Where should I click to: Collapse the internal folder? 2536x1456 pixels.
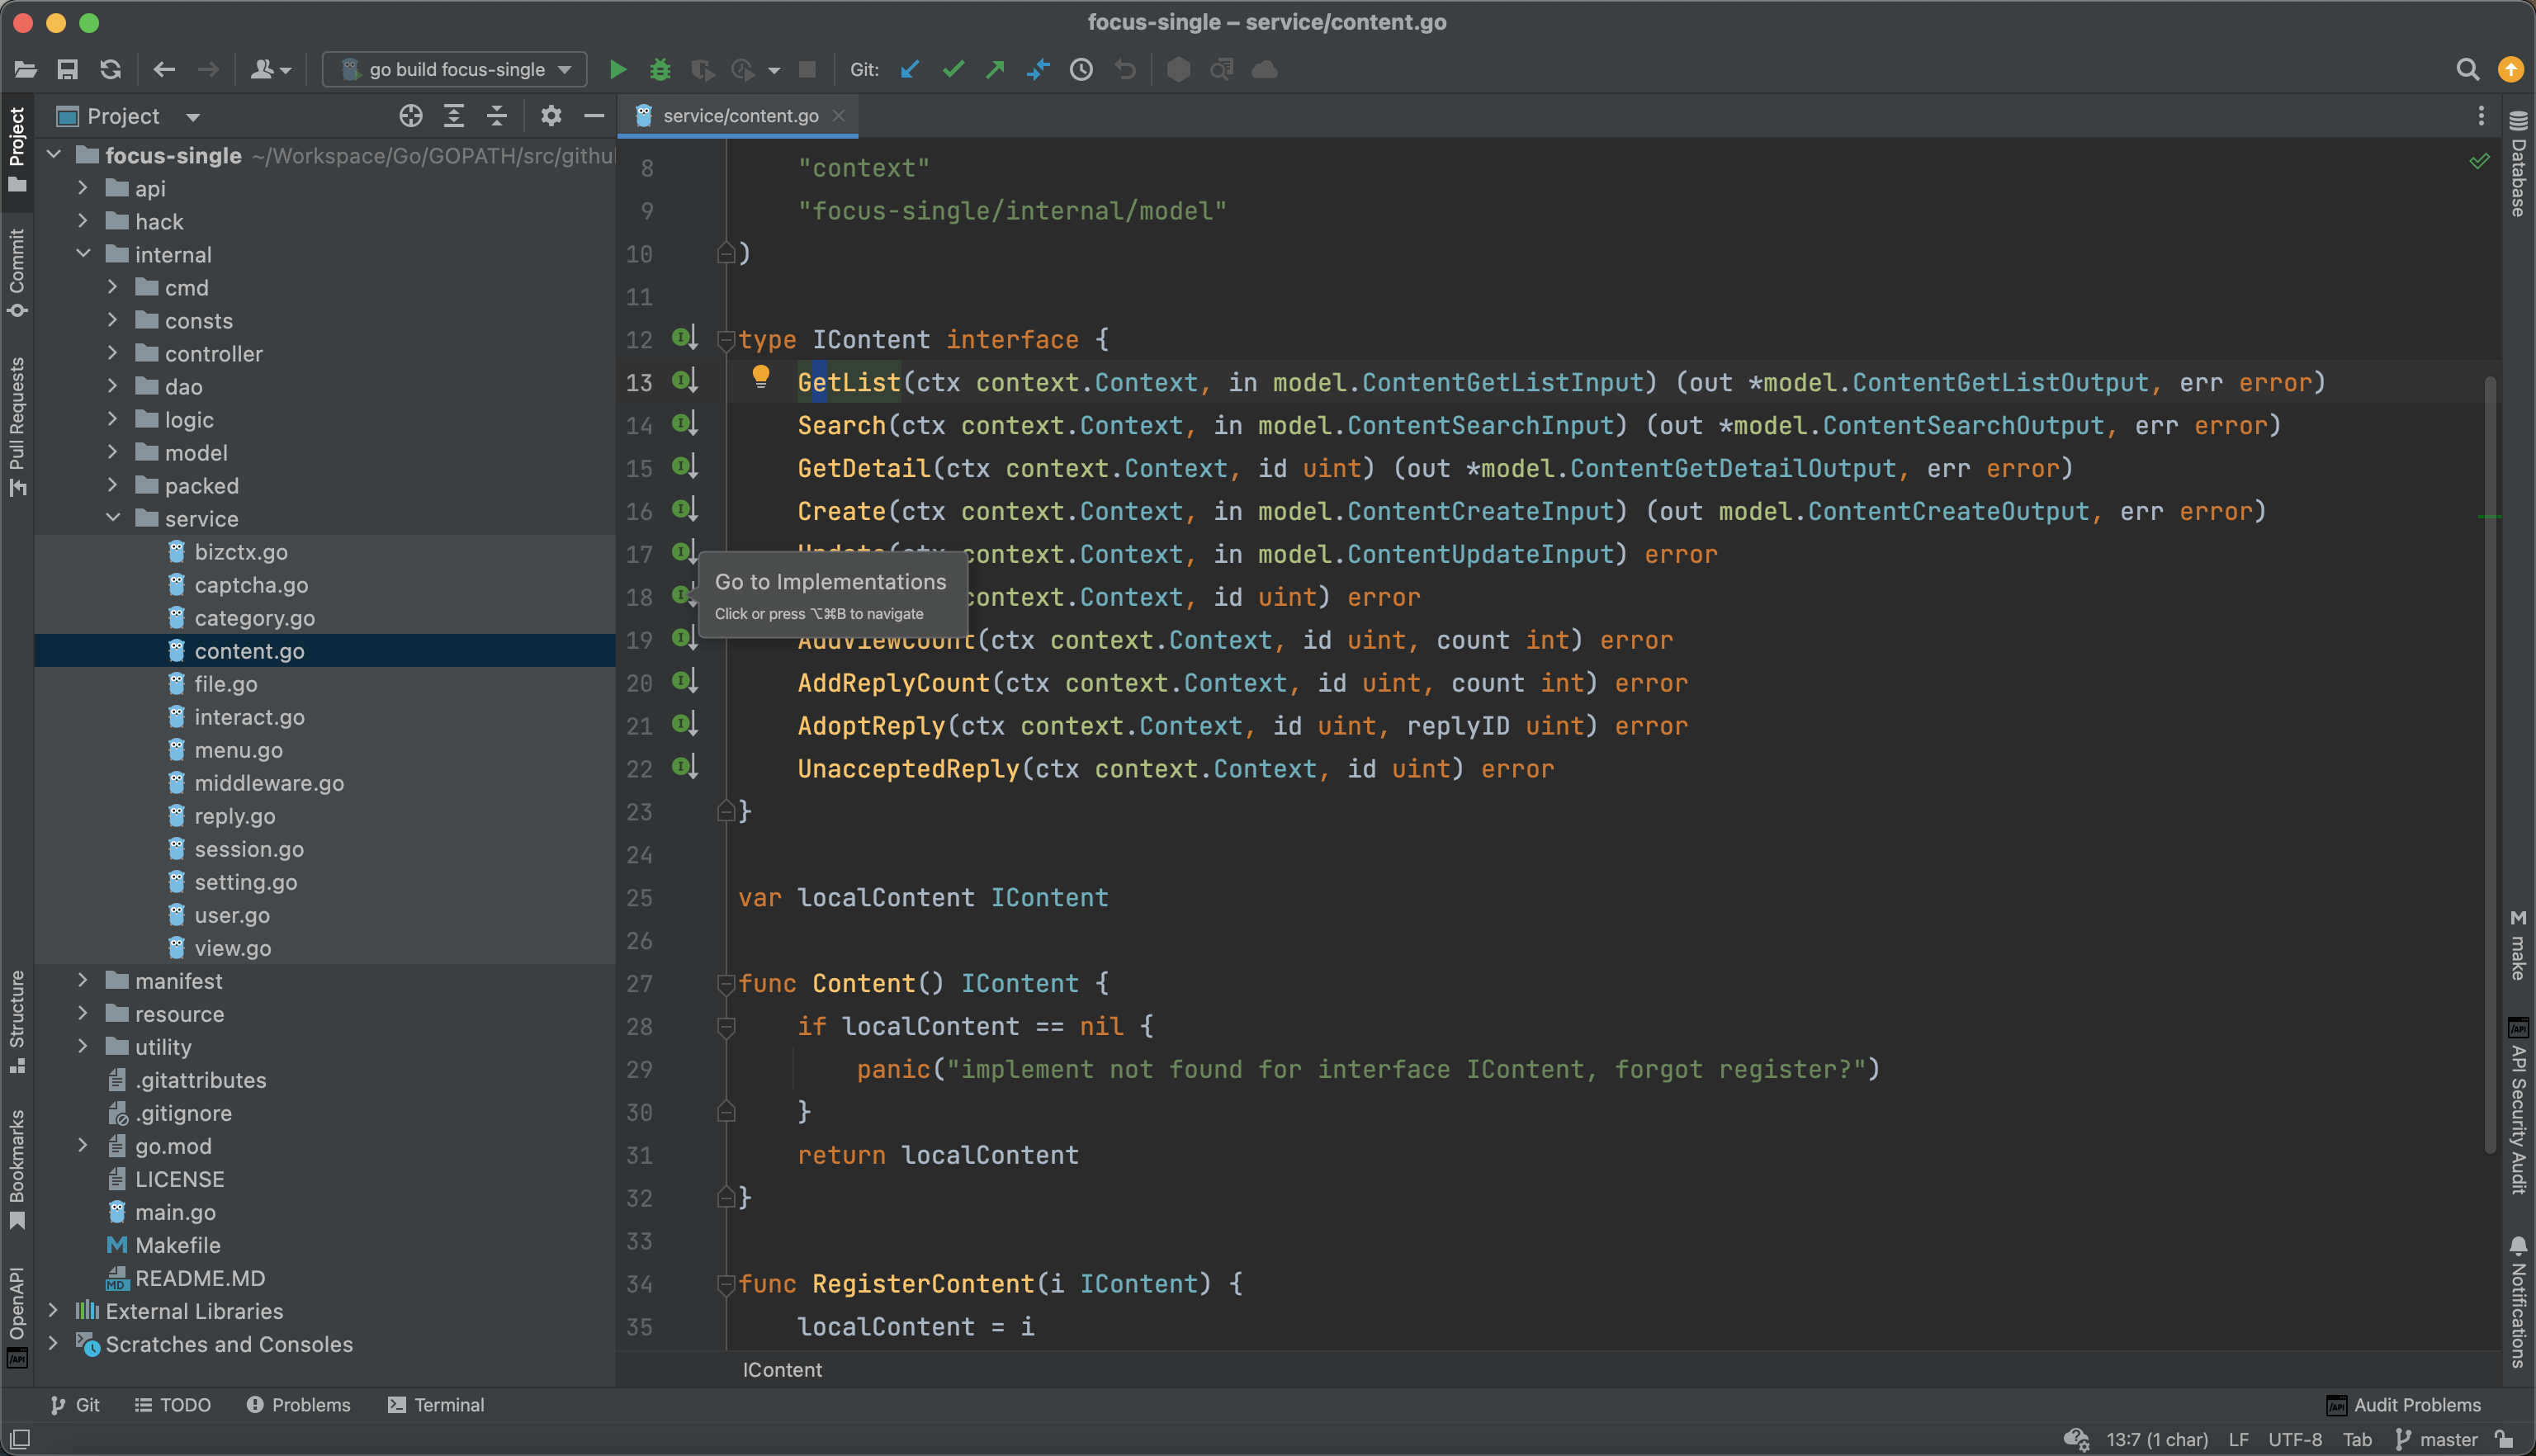point(83,254)
